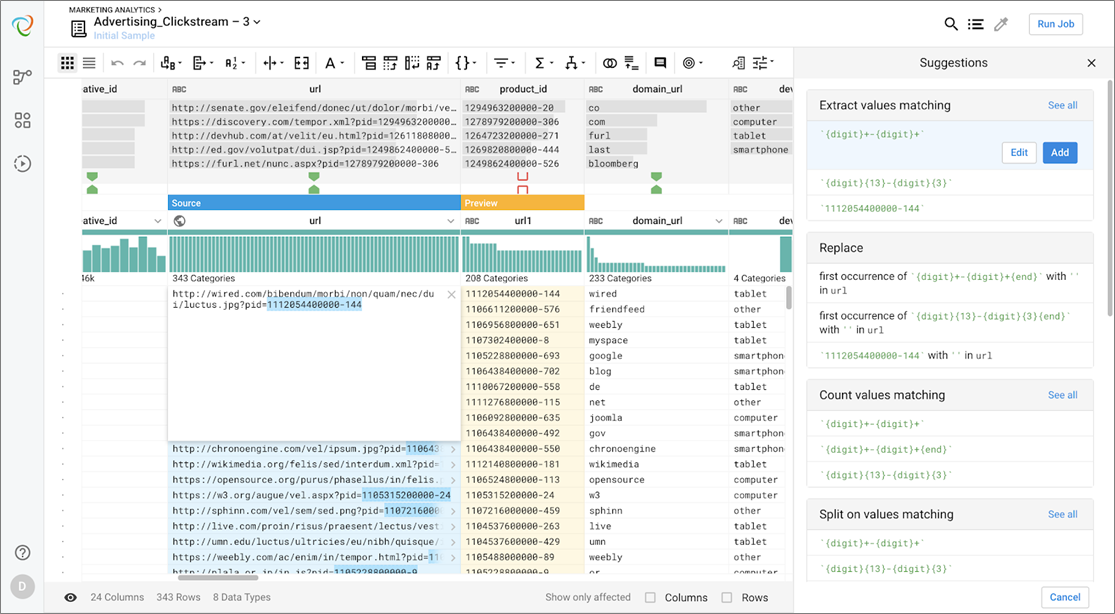Click the Cancel button
1115x614 pixels.
coord(1065,598)
